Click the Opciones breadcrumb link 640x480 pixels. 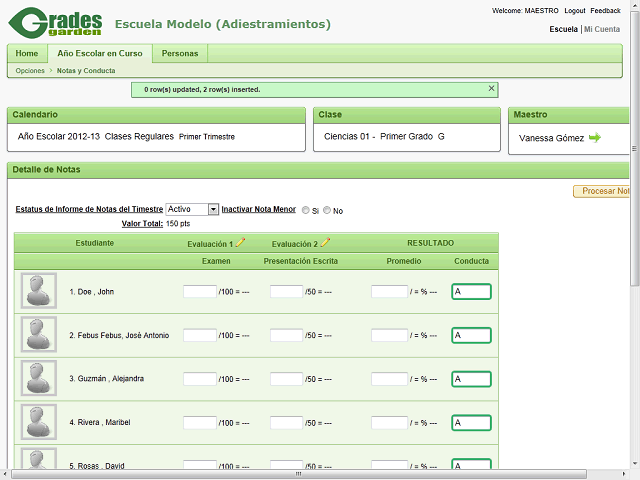tap(30, 71)
